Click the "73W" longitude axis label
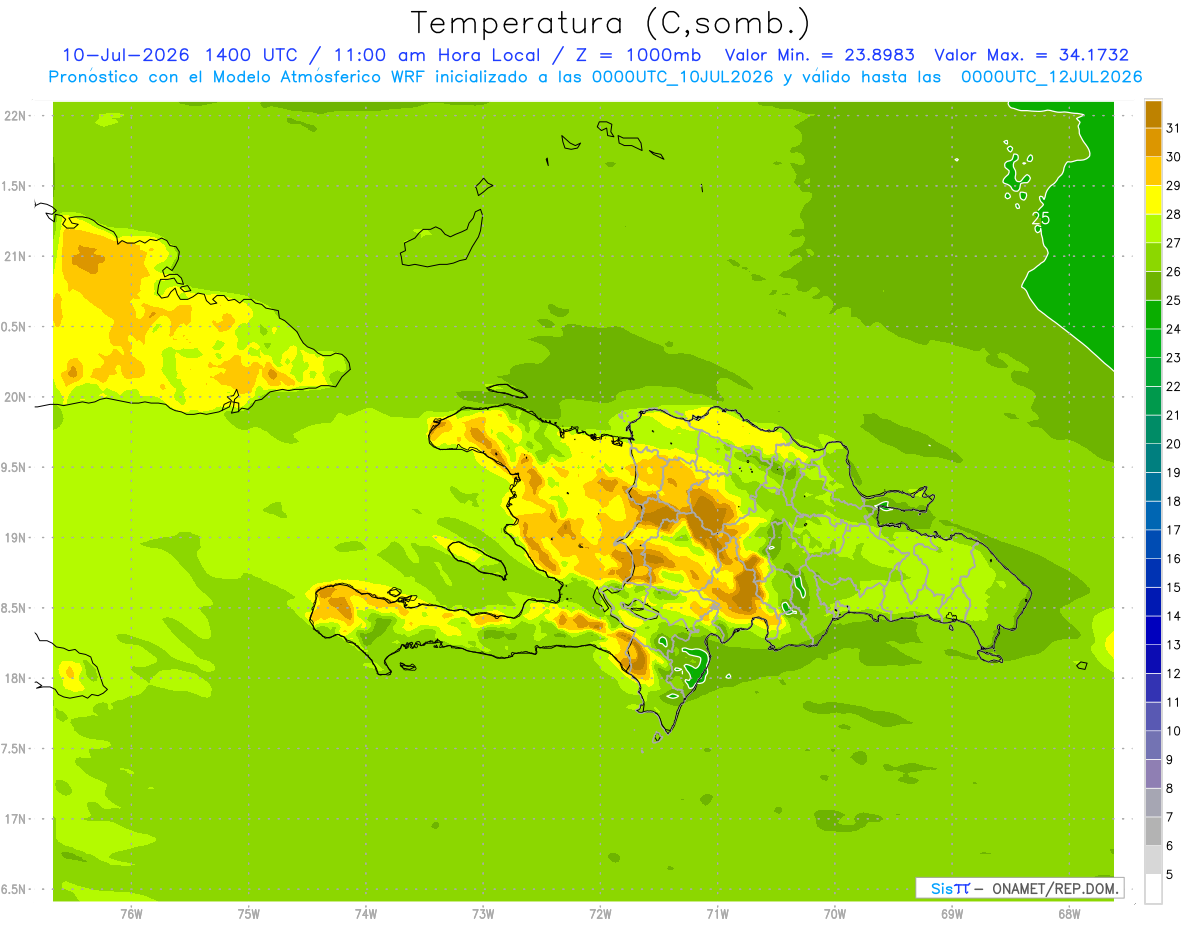 coord(483,914)
